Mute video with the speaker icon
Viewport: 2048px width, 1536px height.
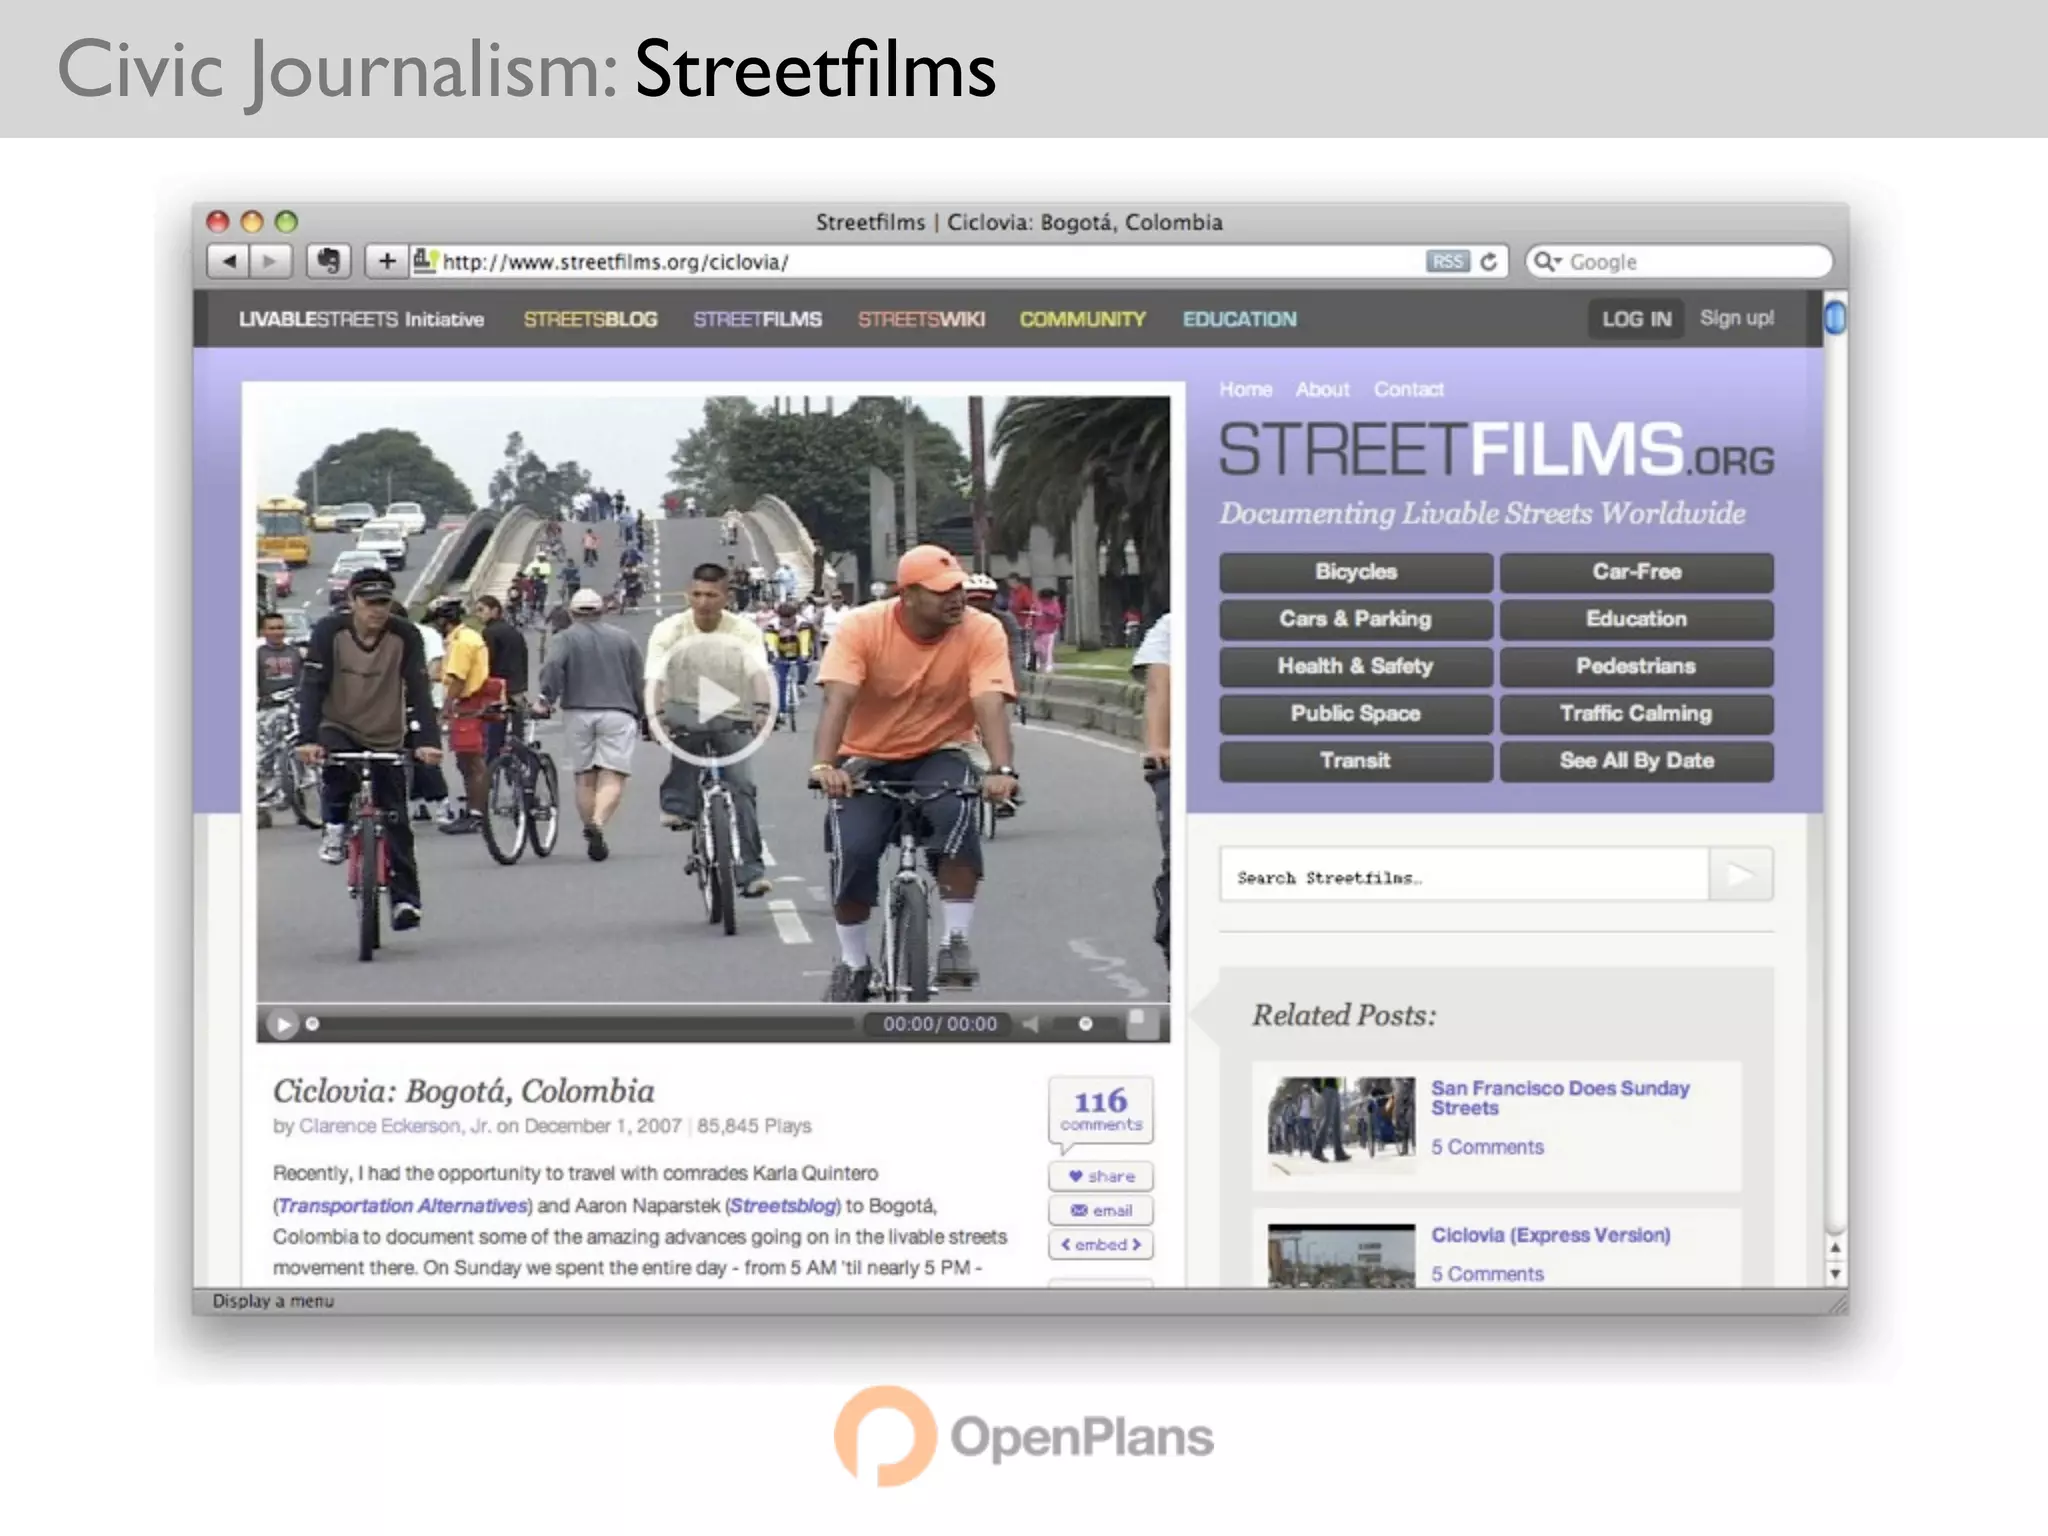[1031, 1024]
